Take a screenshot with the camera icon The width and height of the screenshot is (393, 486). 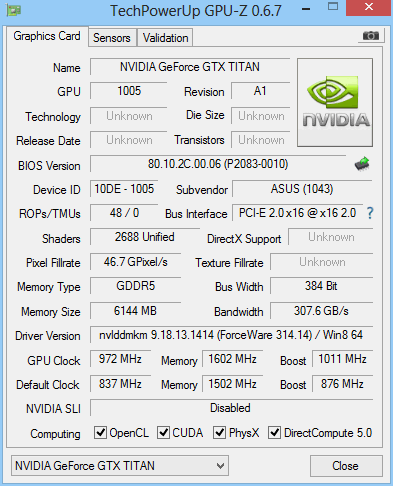click(371, 35)
